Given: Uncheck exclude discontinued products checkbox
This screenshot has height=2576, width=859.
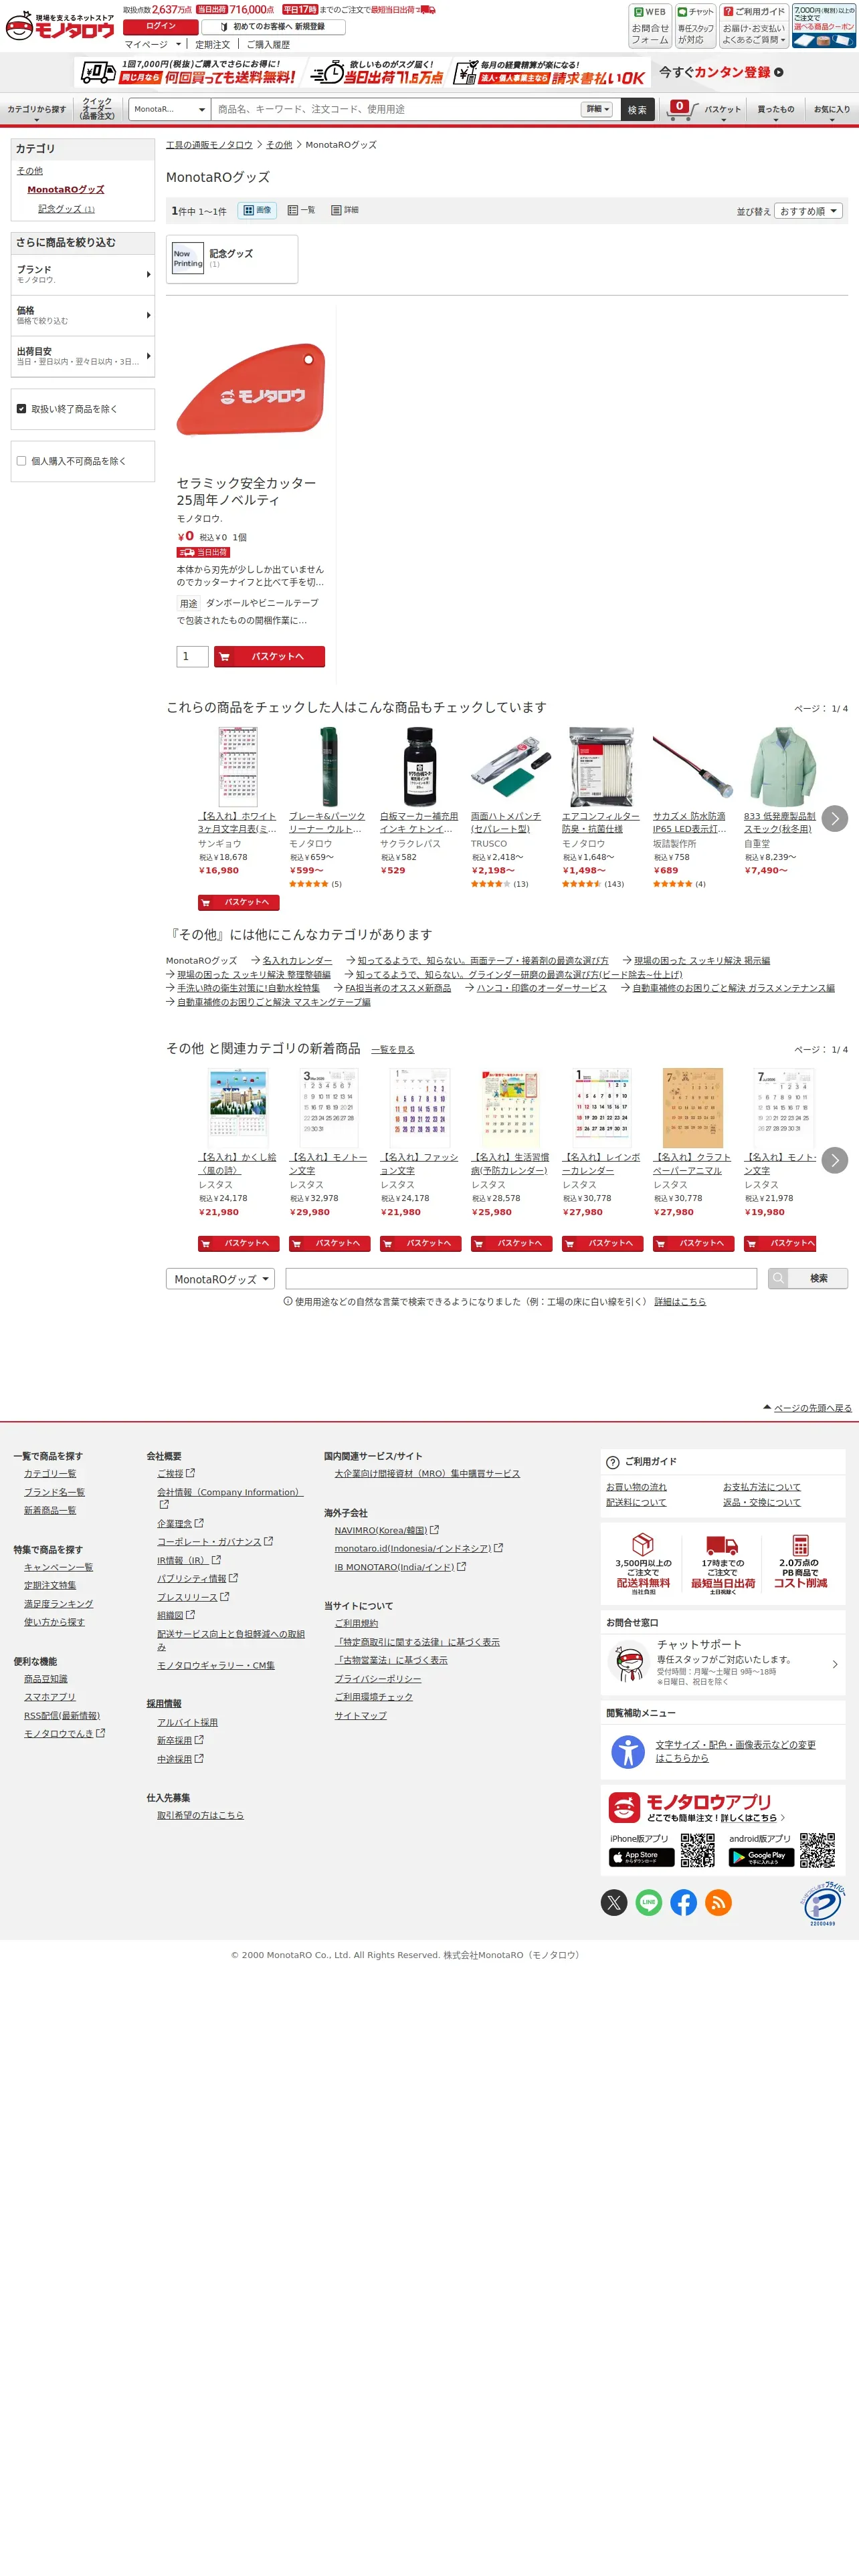Looking at the screenshot, I should [x=21, y=409].
